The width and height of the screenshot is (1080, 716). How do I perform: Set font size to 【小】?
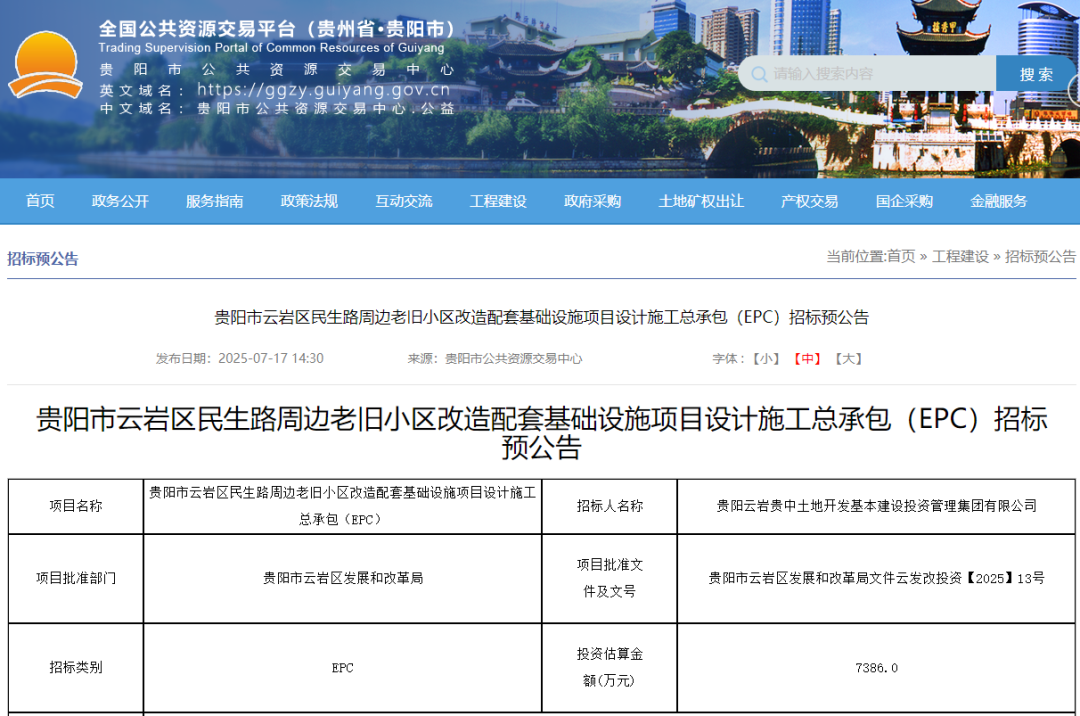click(766, 358)
